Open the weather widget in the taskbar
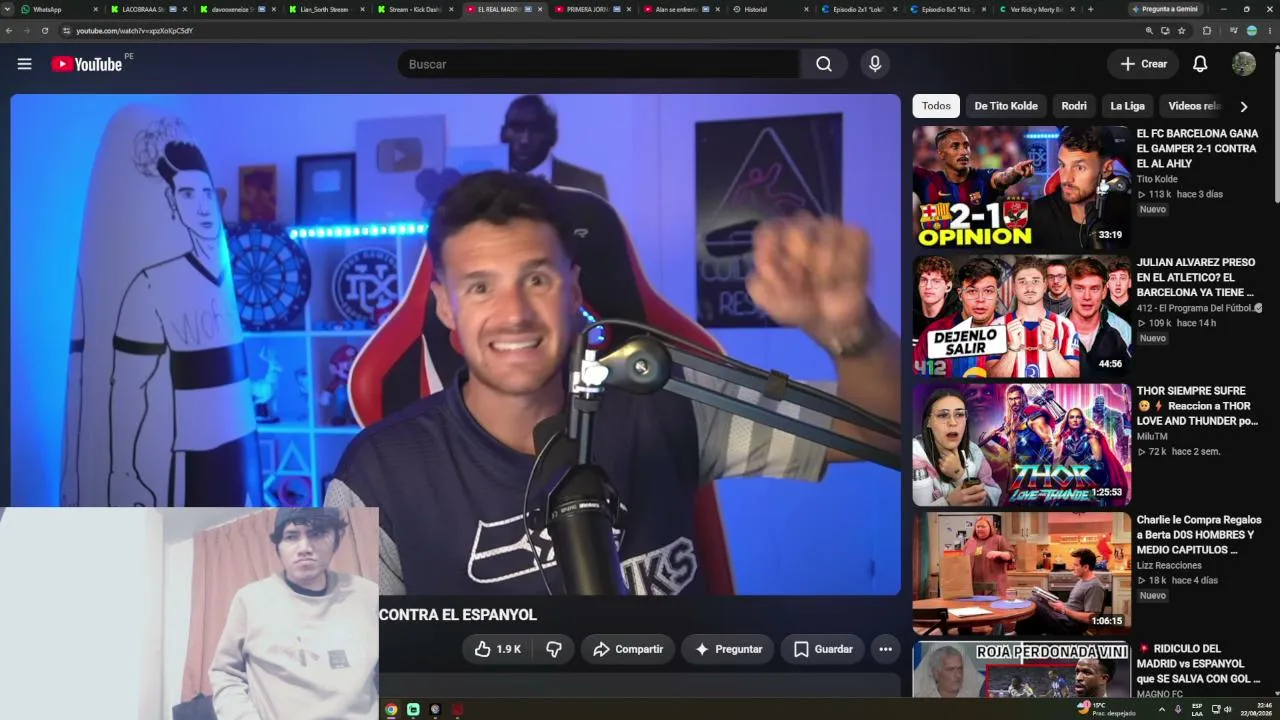Image resolution: width=1280 pixels, height=720 pixels. 1107,709
